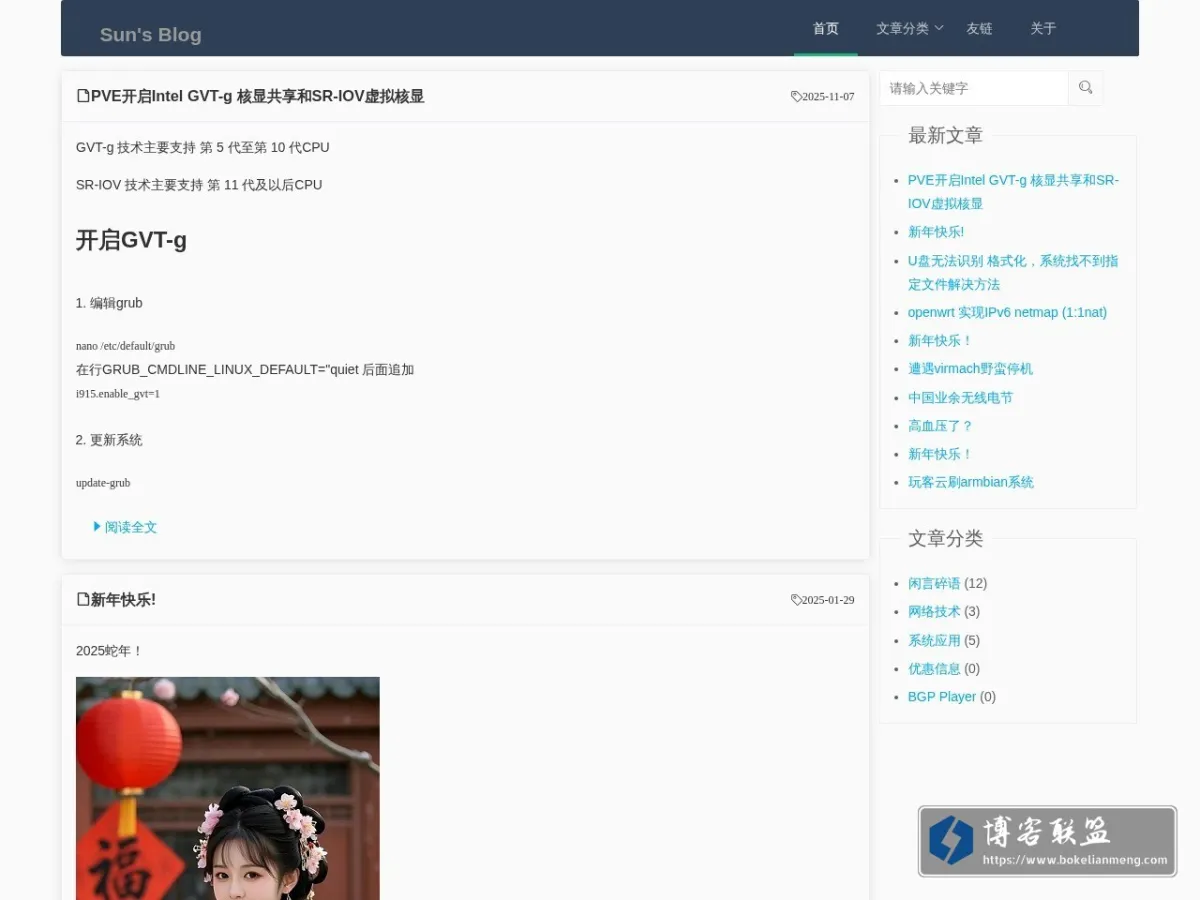Screen dimensions: 1200x900
Task: Open 系统应用 category
Action: [x=934, y=640]
